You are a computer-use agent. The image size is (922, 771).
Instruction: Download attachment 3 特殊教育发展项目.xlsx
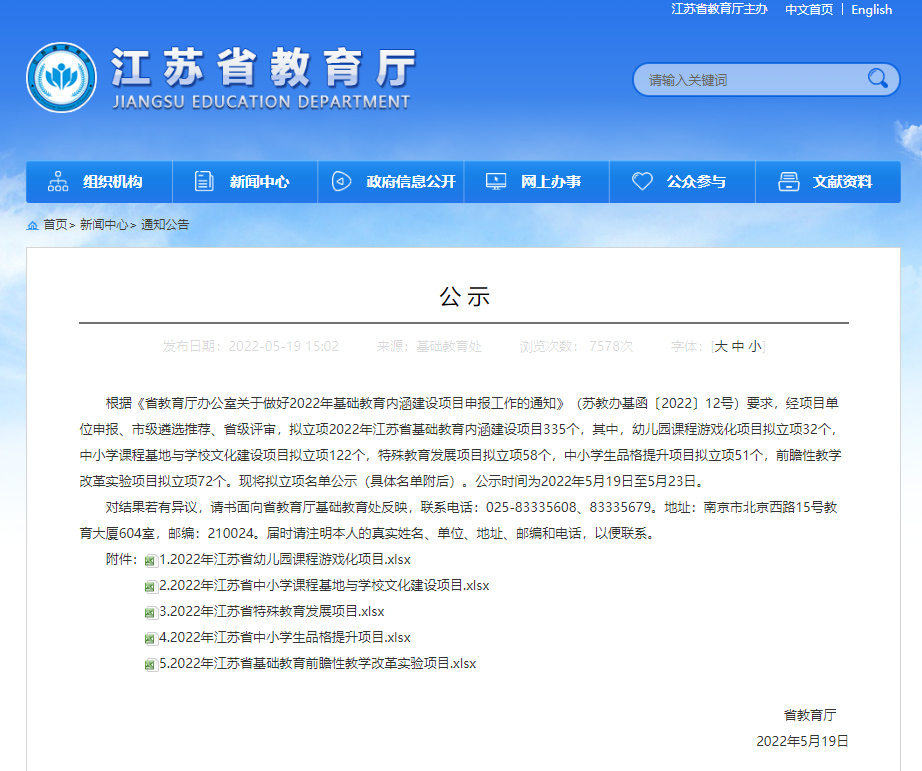click(271, 611)
